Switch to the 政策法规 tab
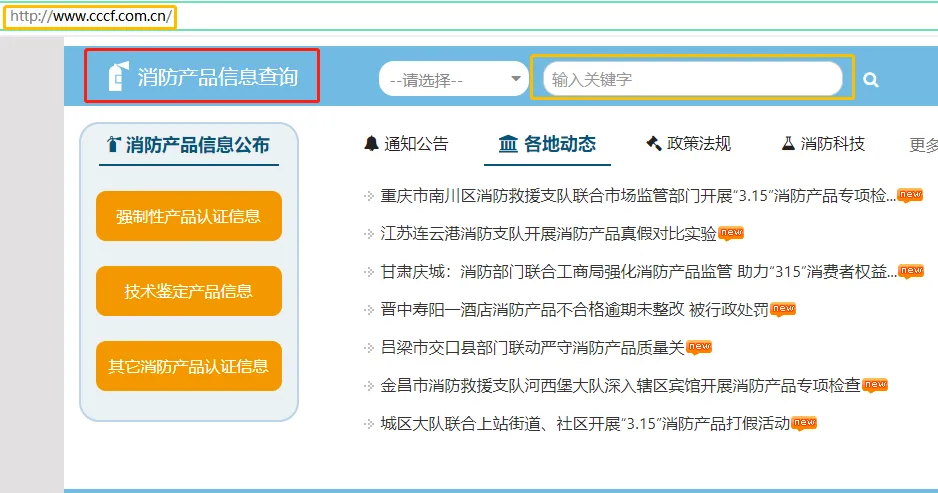938x493 pixels. [699, 144]
